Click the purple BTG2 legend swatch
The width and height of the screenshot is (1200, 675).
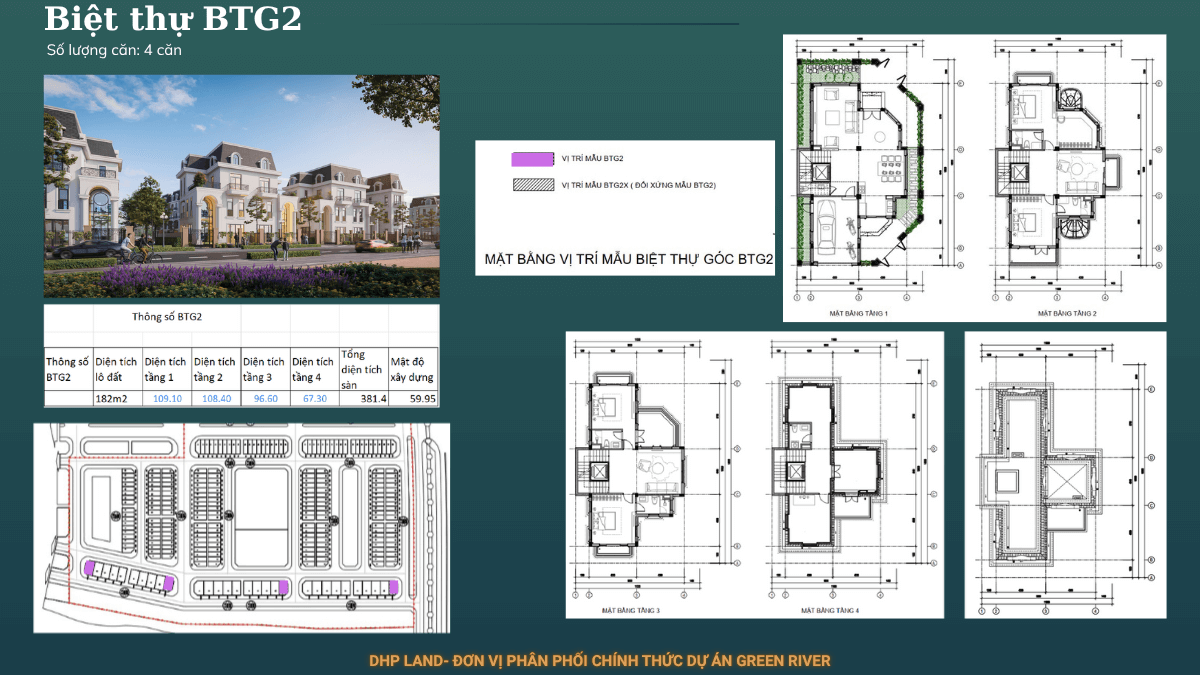pyautogui.click(x=532, y=159)
